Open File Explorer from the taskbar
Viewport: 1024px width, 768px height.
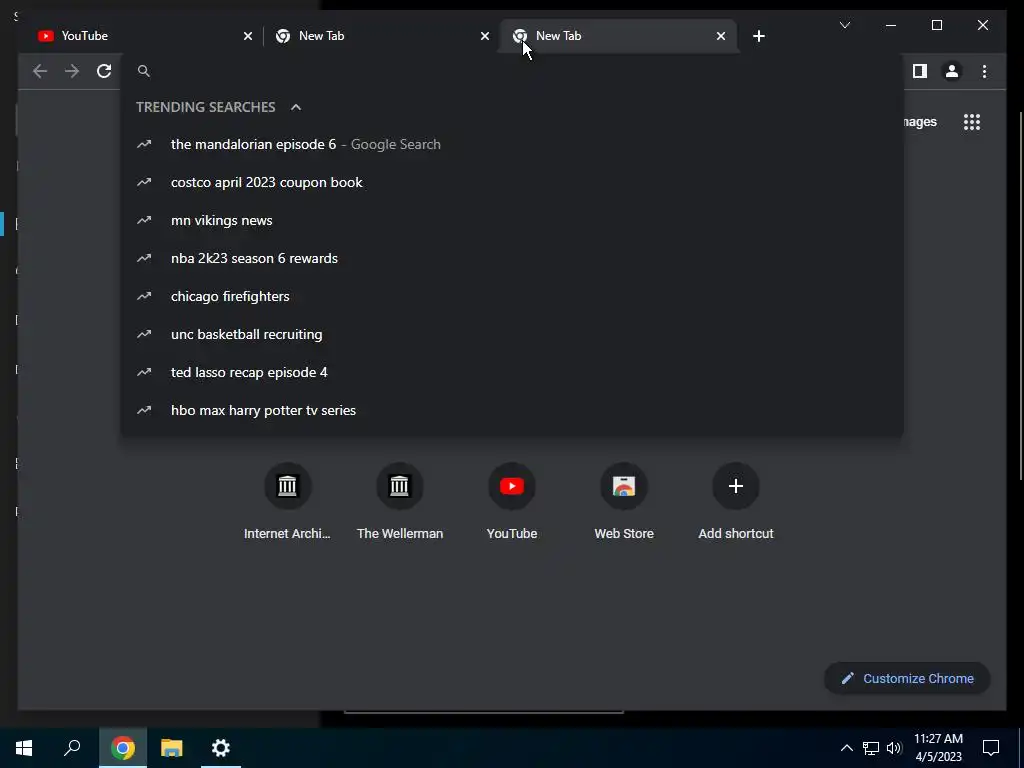click(x=172, y=748)
